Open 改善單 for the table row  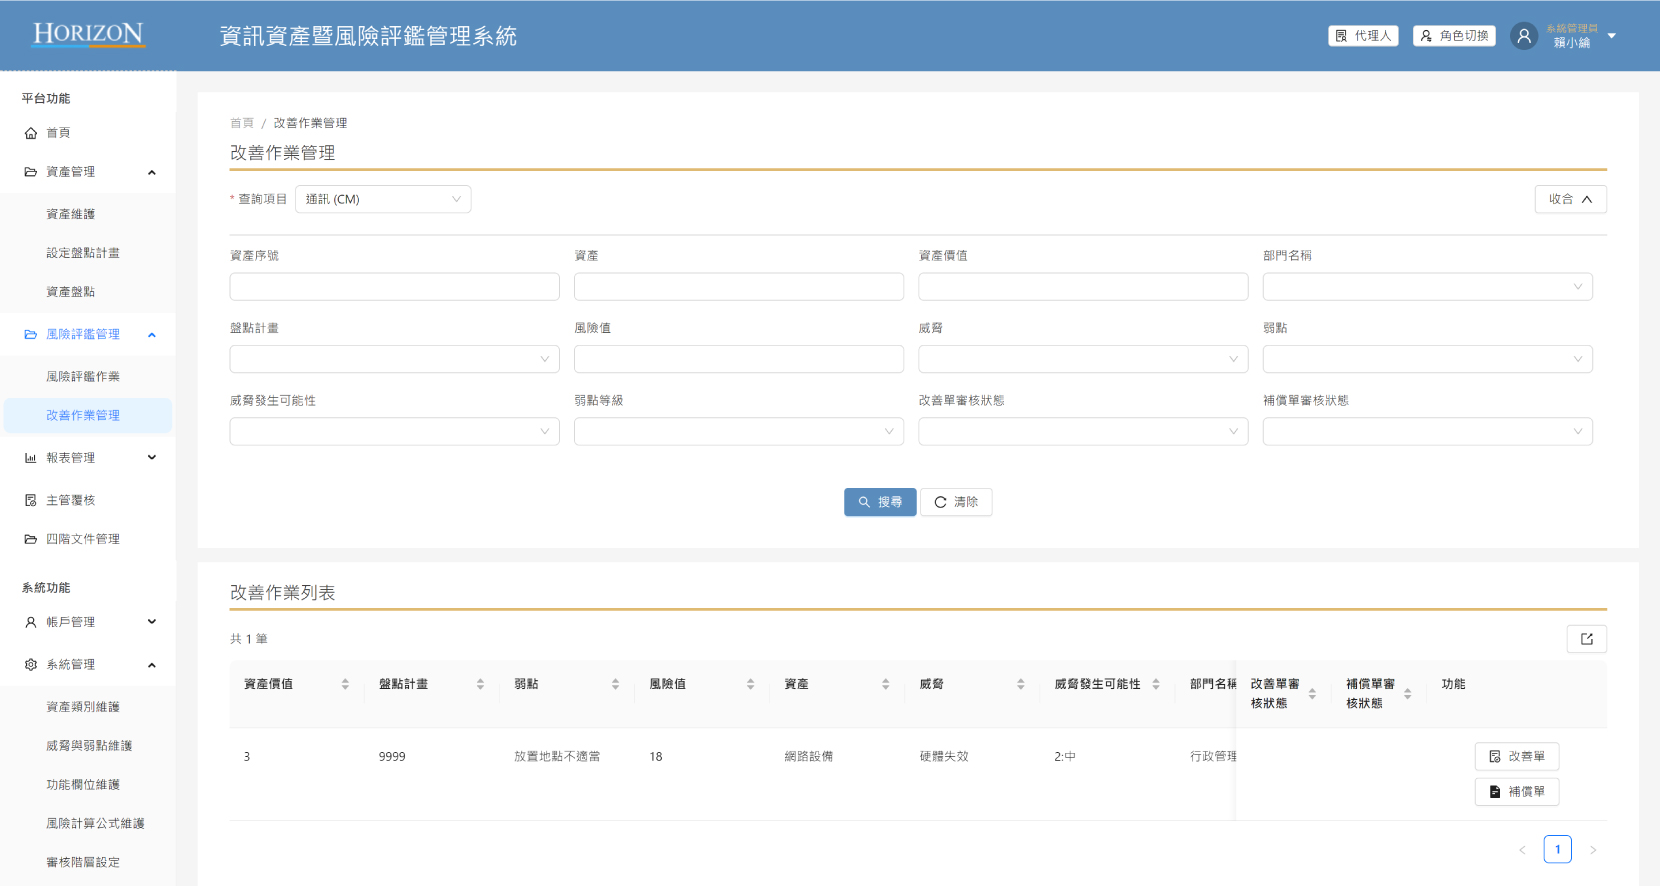click(x=1516, y=757)
